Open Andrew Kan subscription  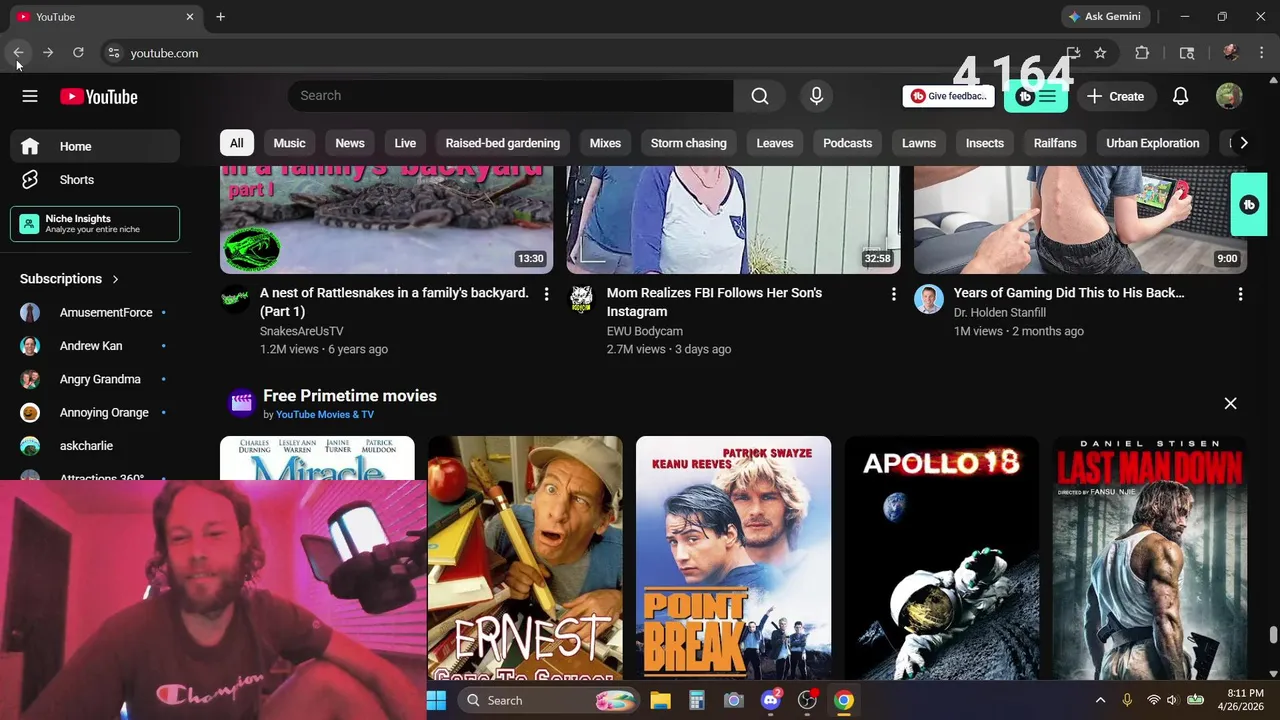point(95,346)
